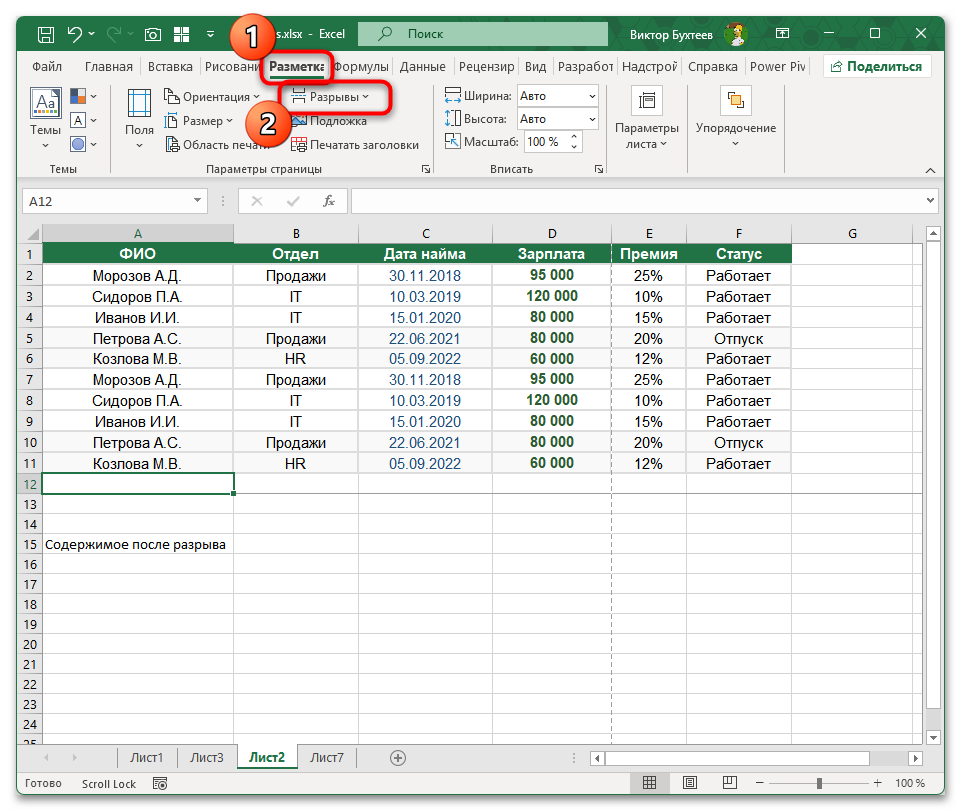Screen dimensions: 961x811
Task: Expand the Разрывы breaks dropdown
Action: 330,97
